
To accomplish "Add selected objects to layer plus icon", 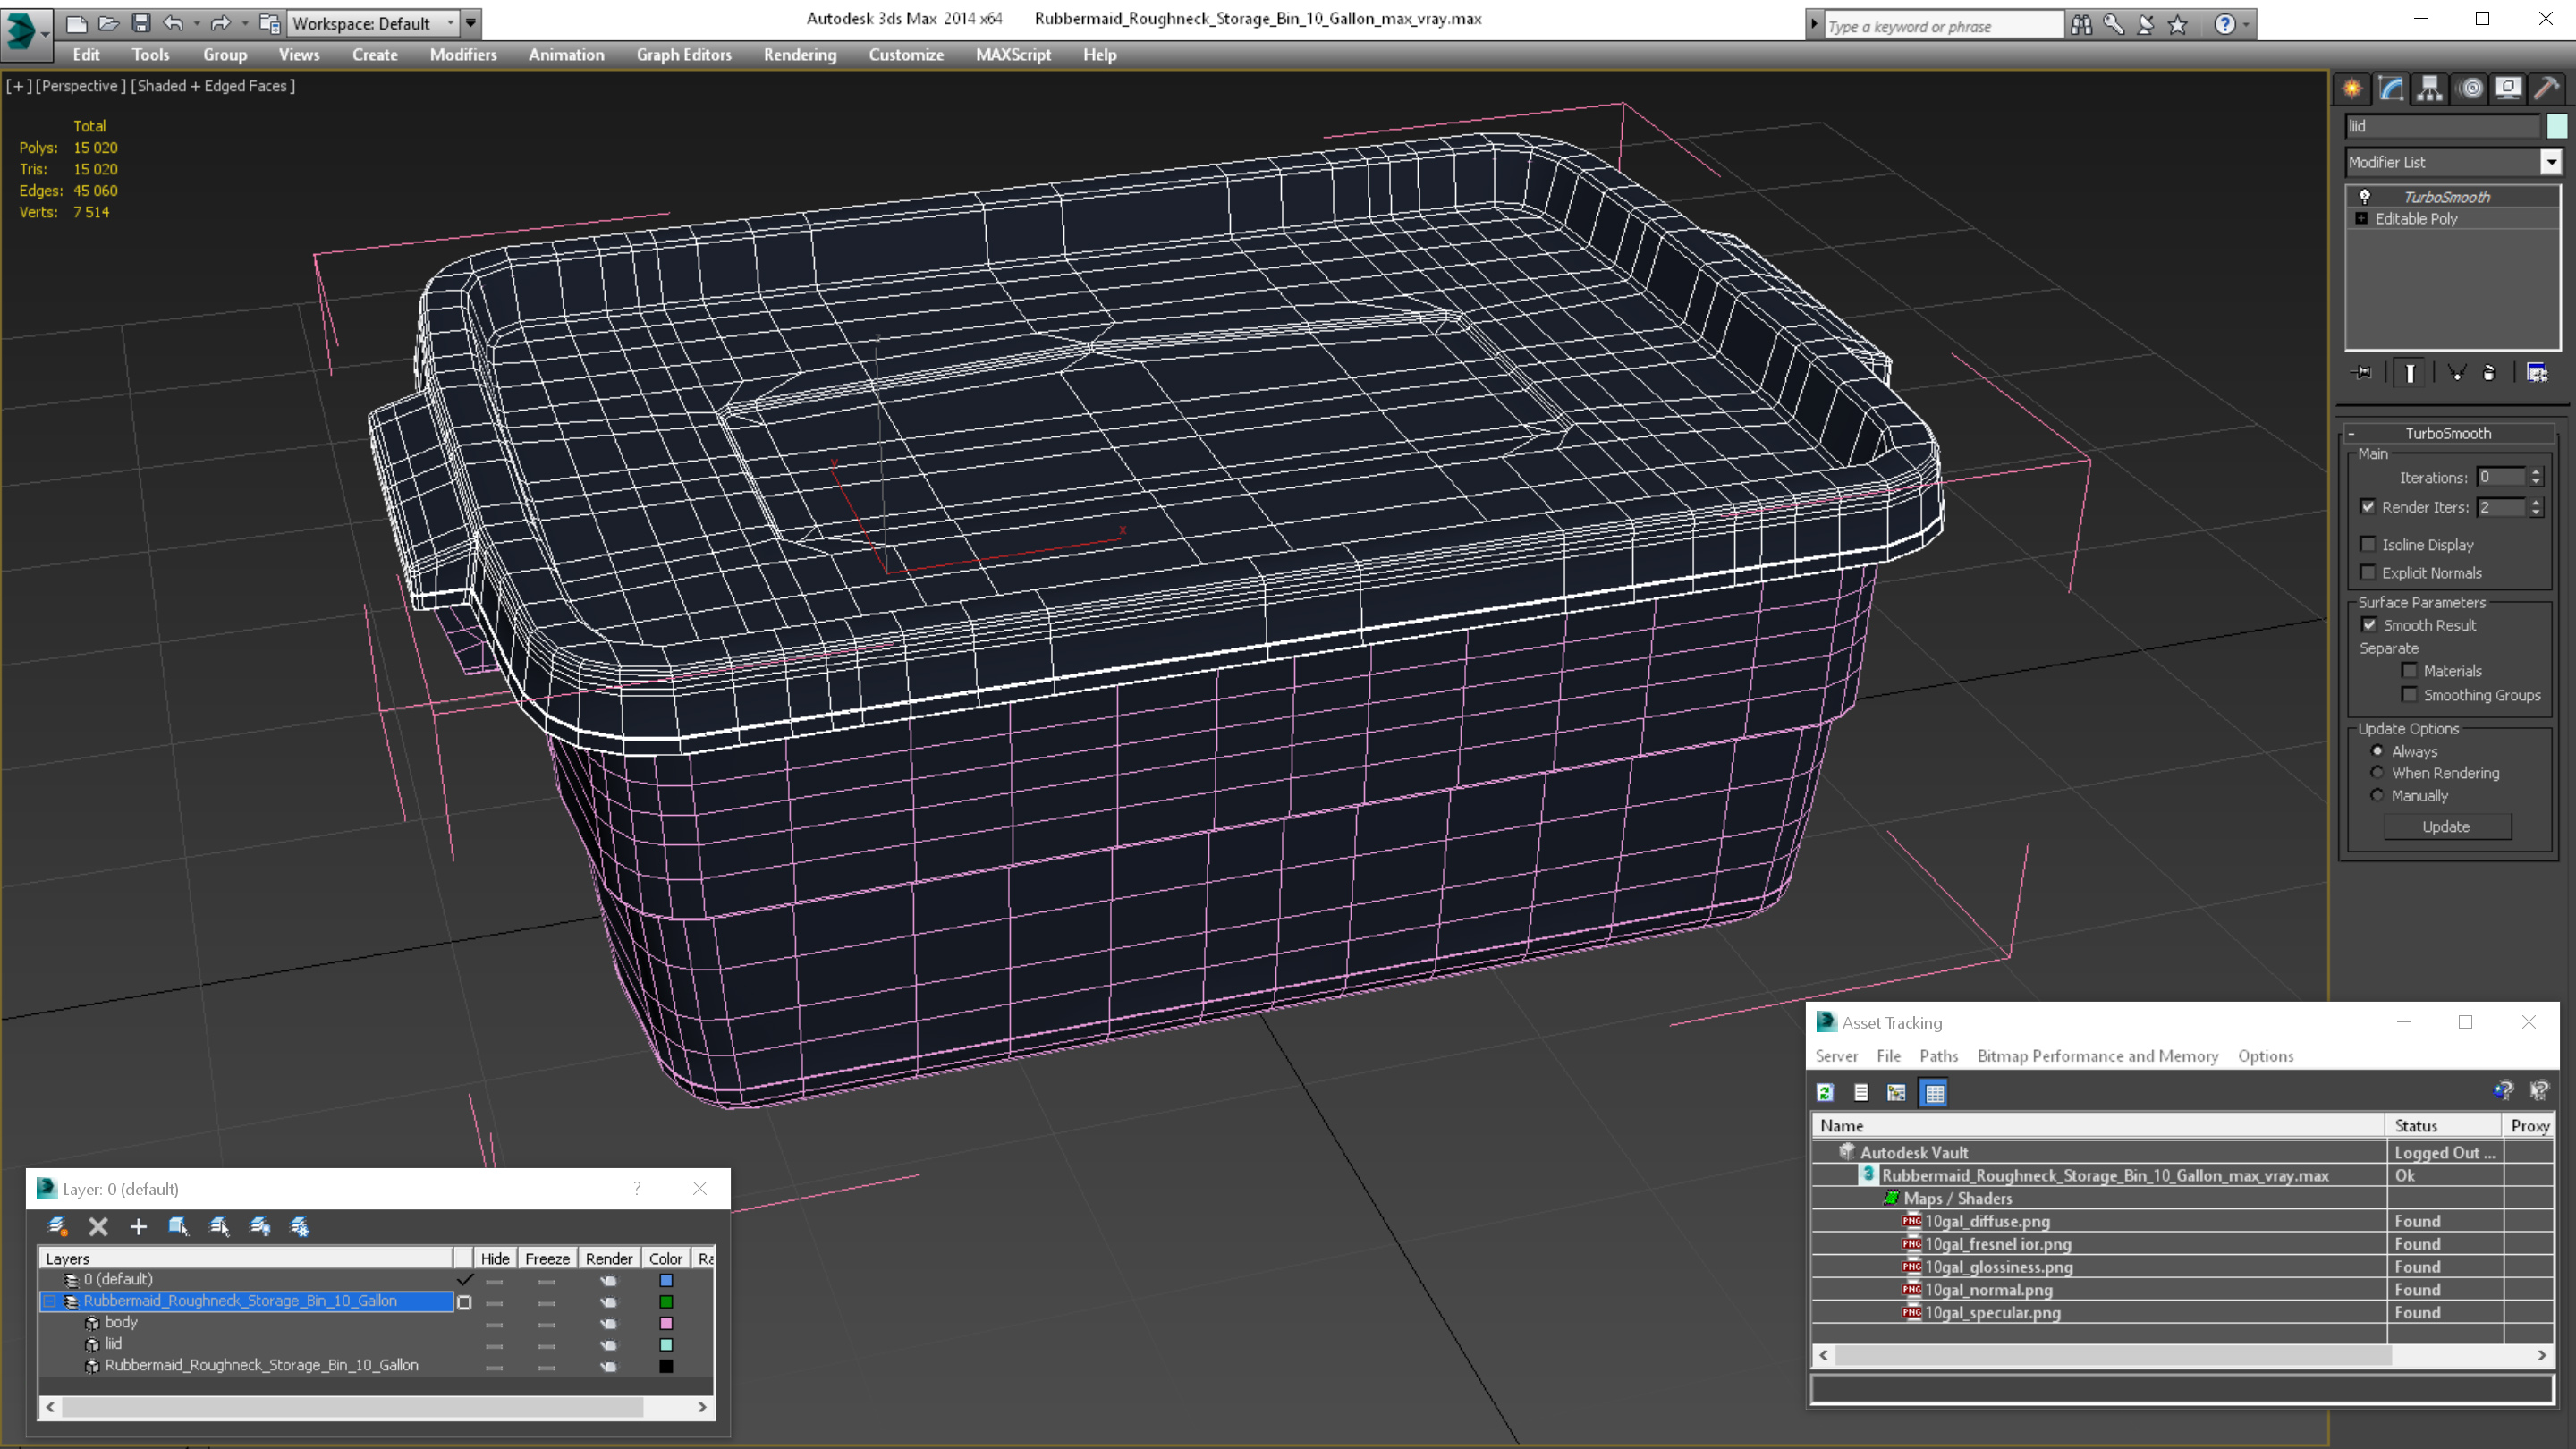I will point(138,1226).
